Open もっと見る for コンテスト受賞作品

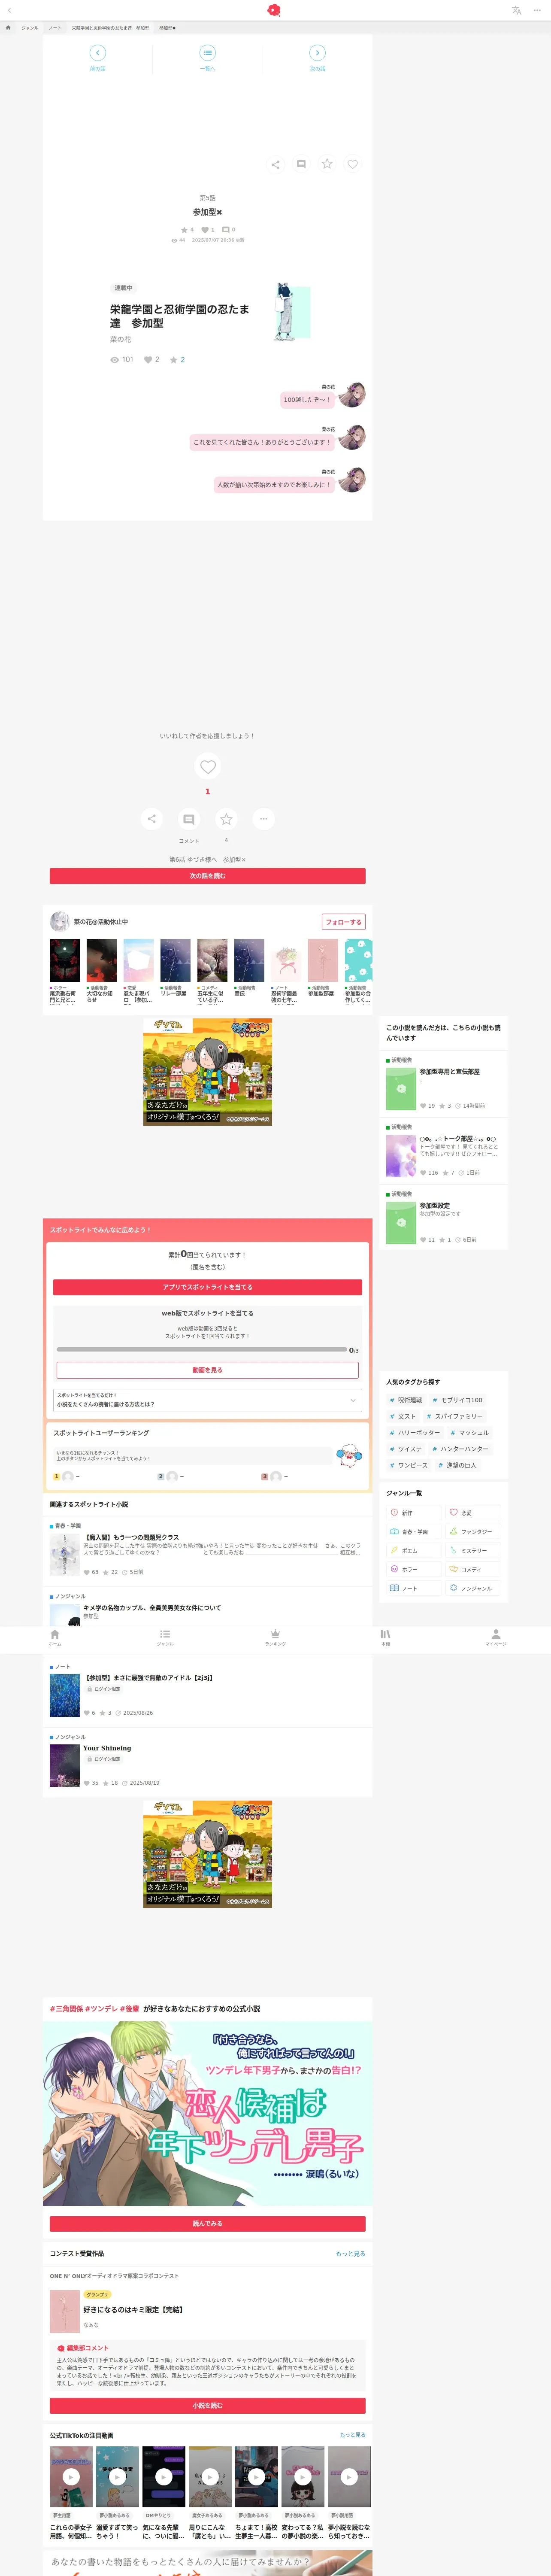coord(350,2253)
